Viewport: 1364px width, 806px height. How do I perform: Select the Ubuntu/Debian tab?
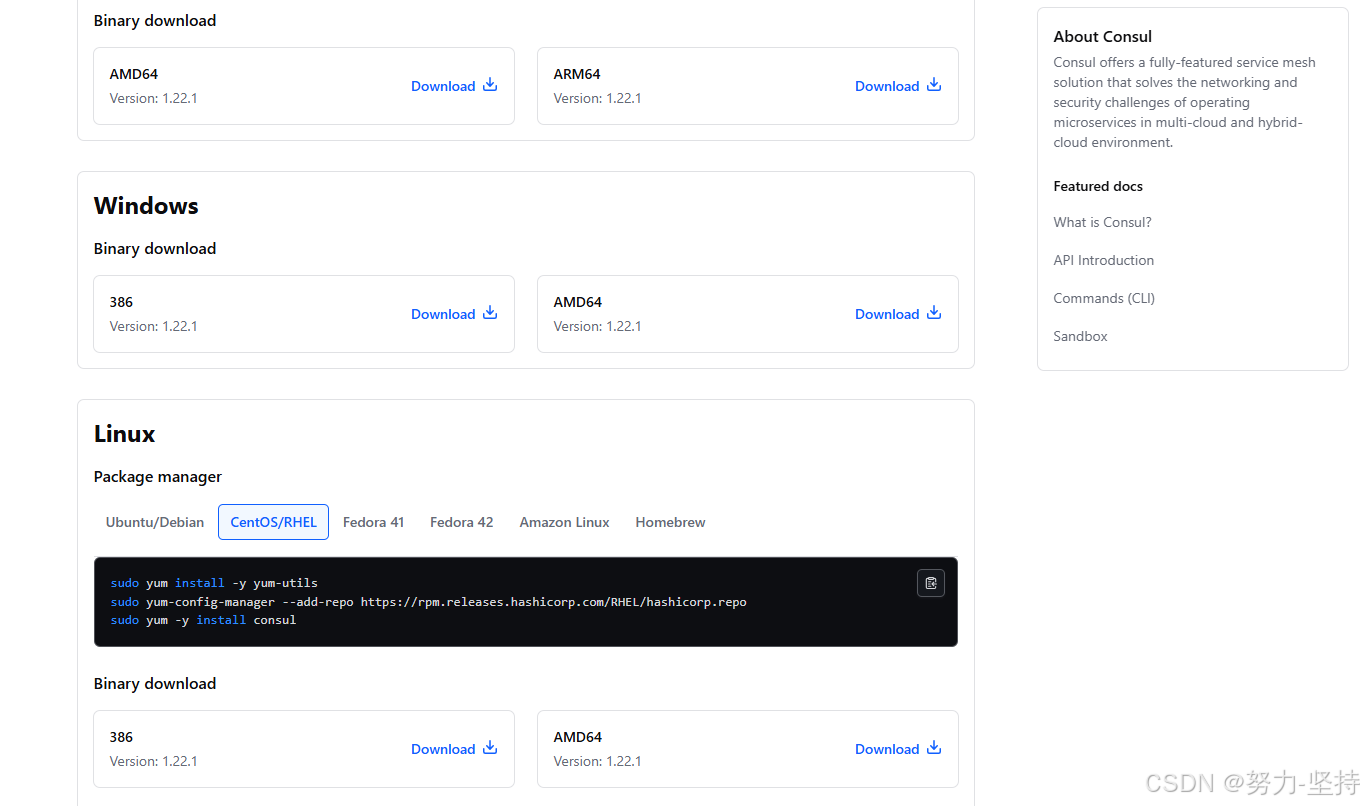155,522
